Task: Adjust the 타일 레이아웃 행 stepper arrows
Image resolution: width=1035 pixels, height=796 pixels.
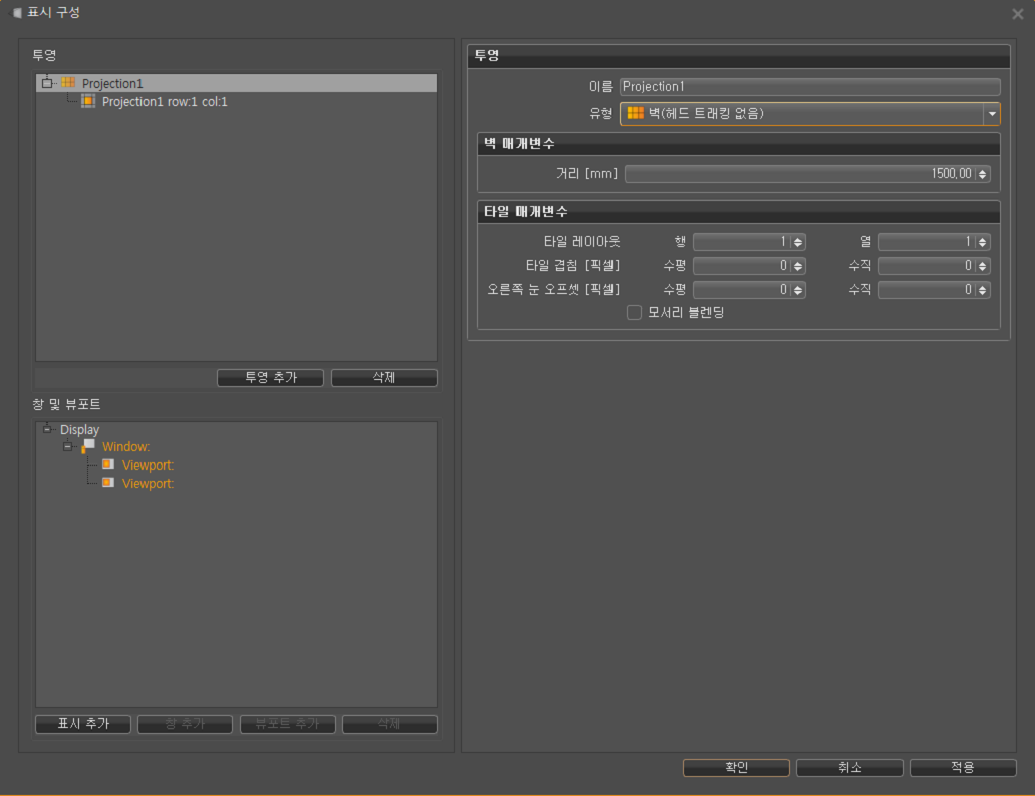Action: point(797,242)
